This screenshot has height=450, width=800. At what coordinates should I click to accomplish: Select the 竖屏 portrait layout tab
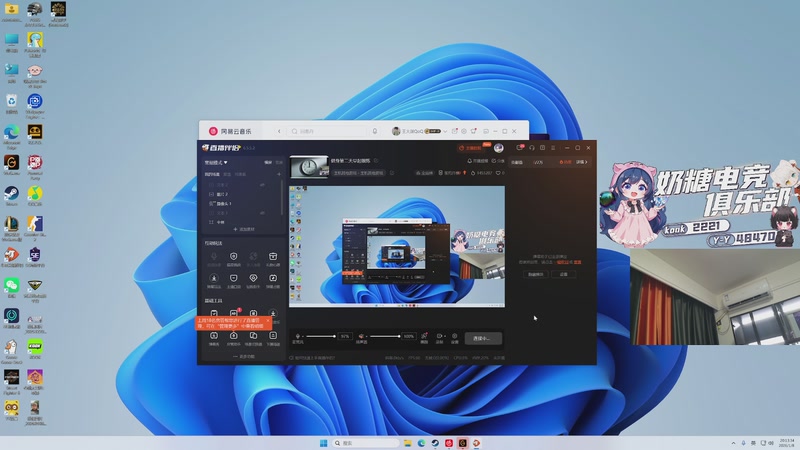279,162
